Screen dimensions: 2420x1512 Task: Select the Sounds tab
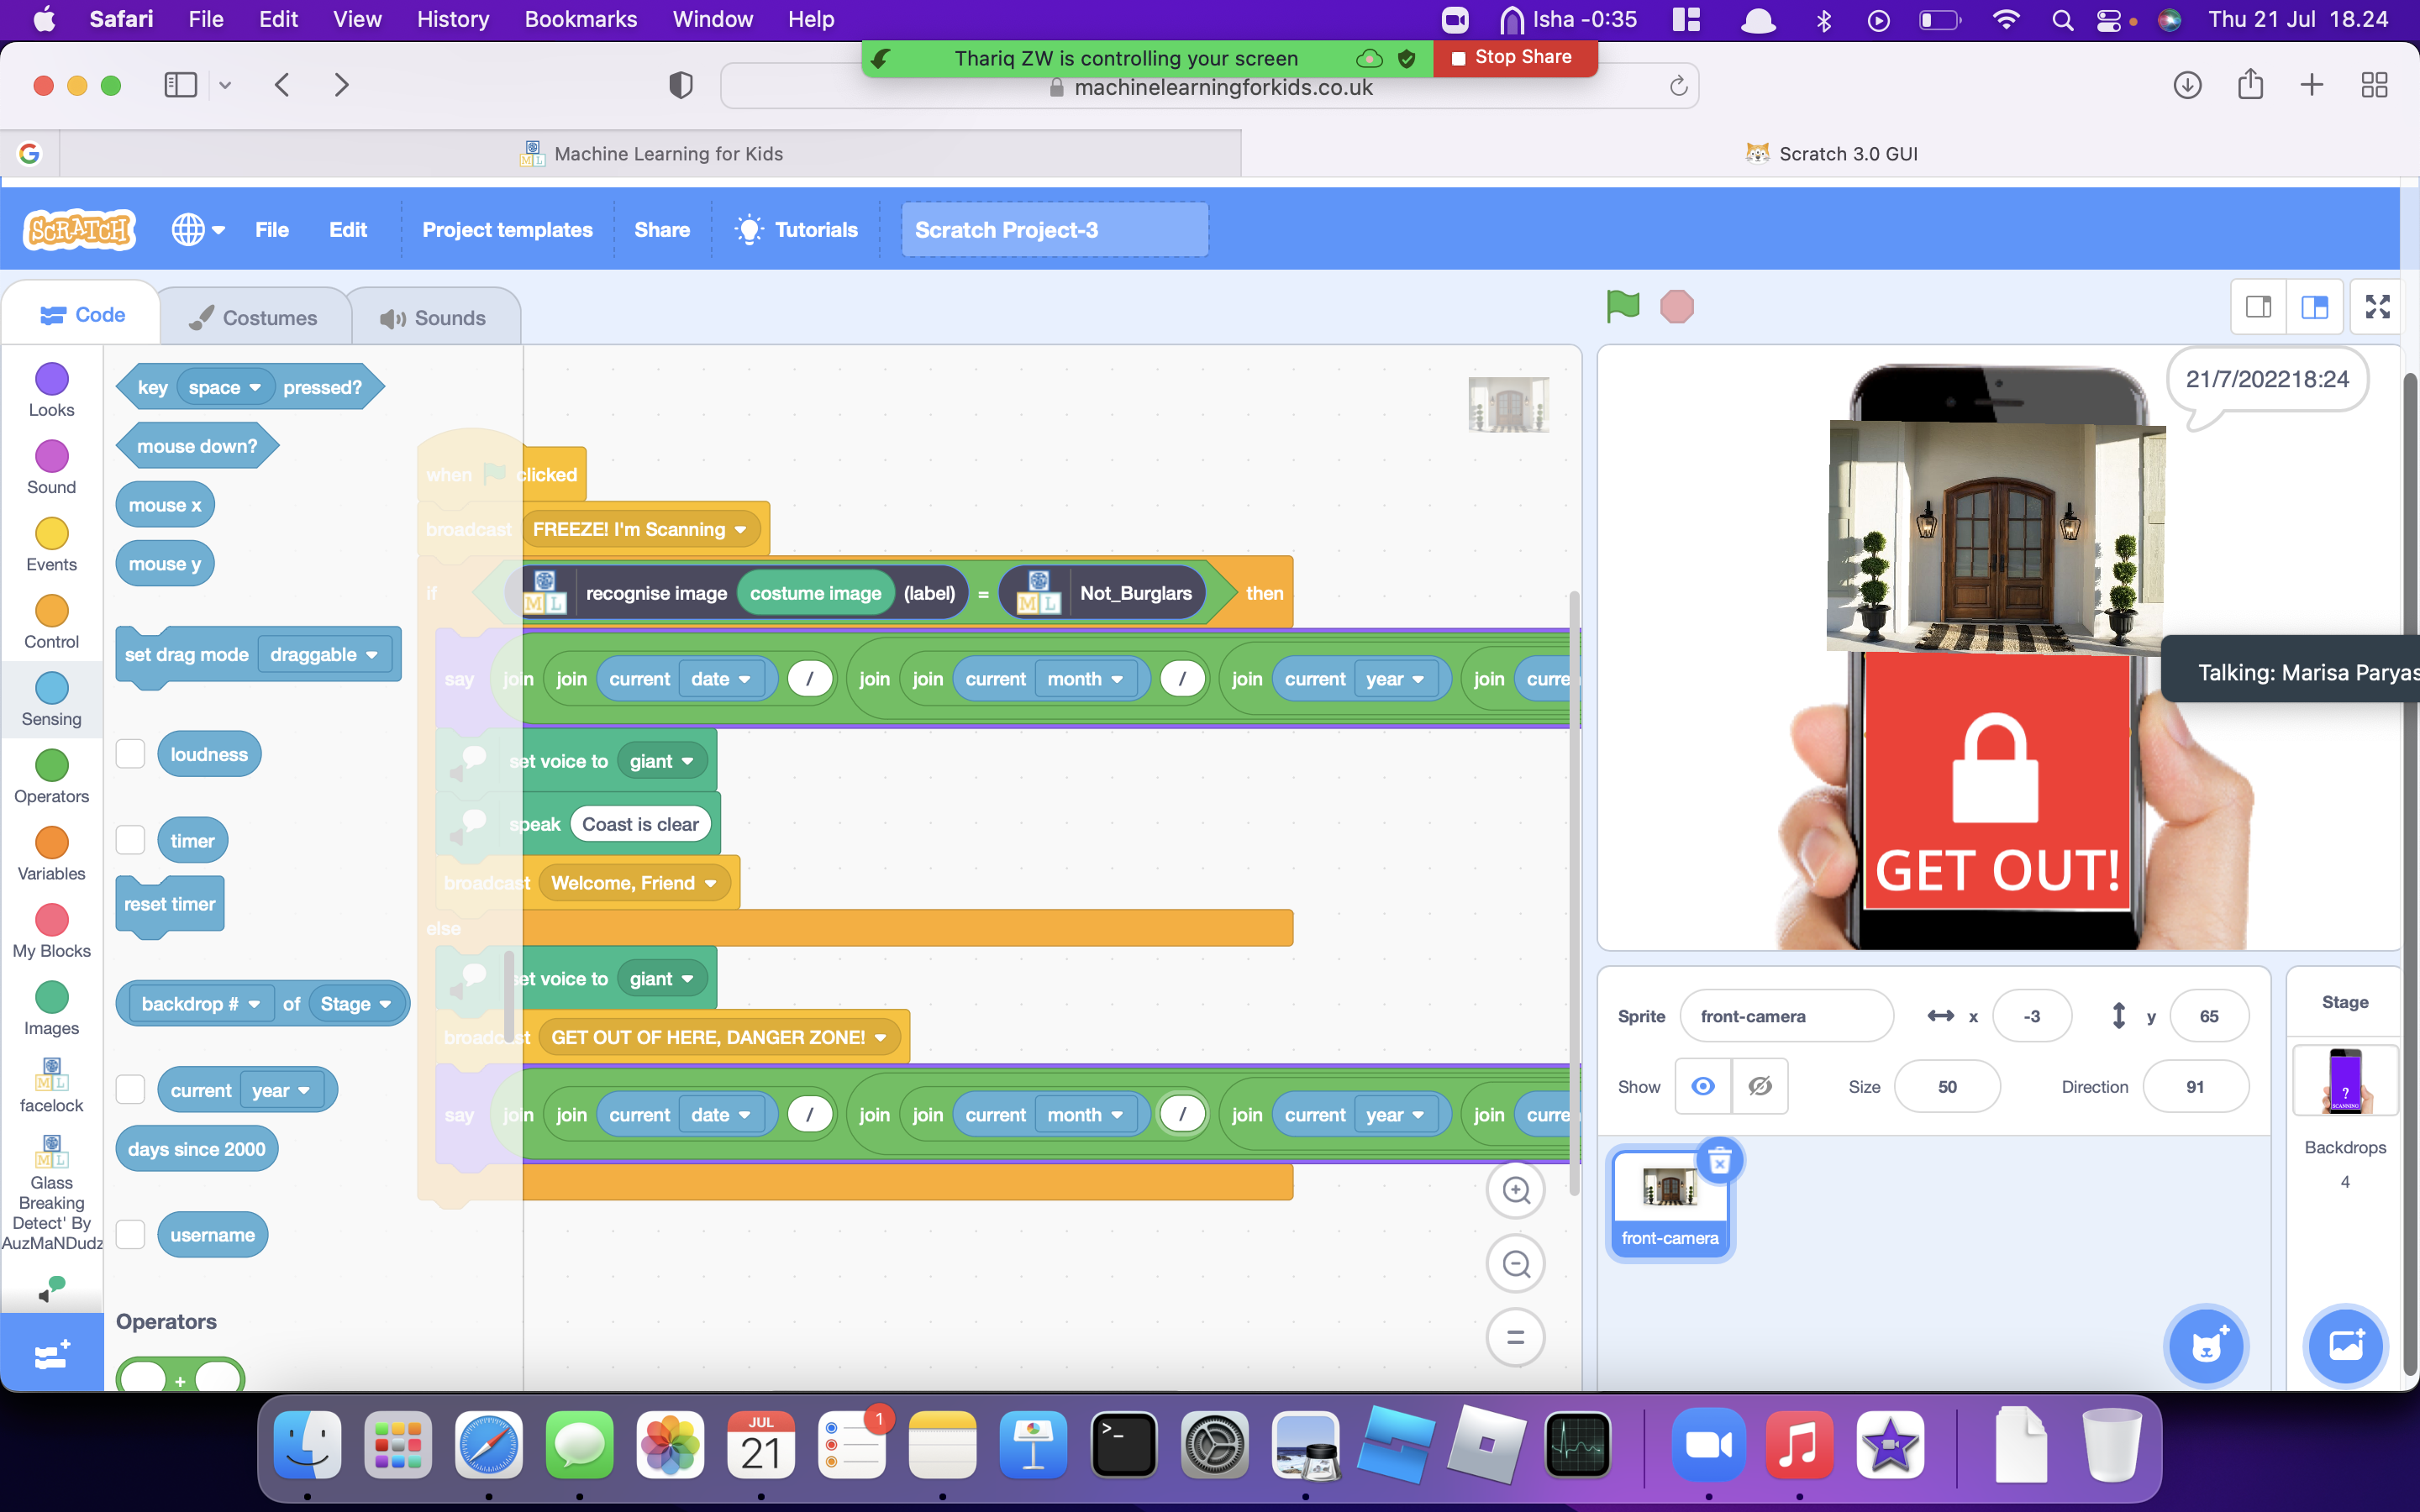point(432,317)
